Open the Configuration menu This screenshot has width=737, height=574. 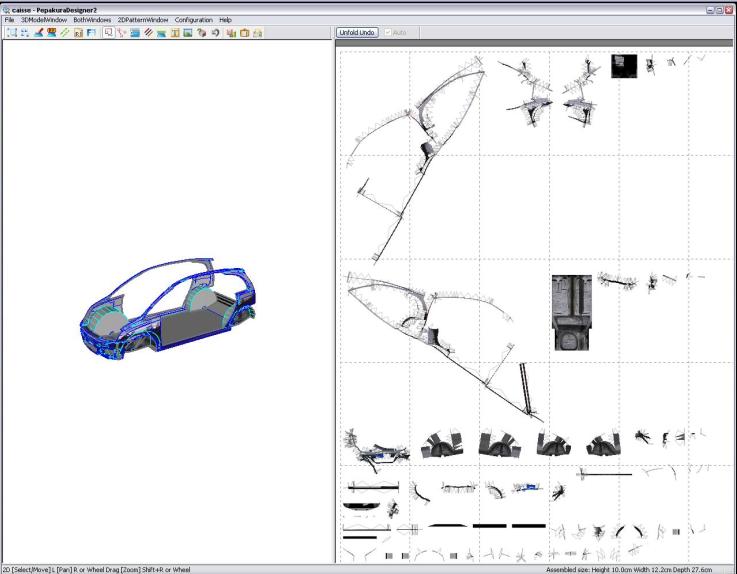(194, 20)
